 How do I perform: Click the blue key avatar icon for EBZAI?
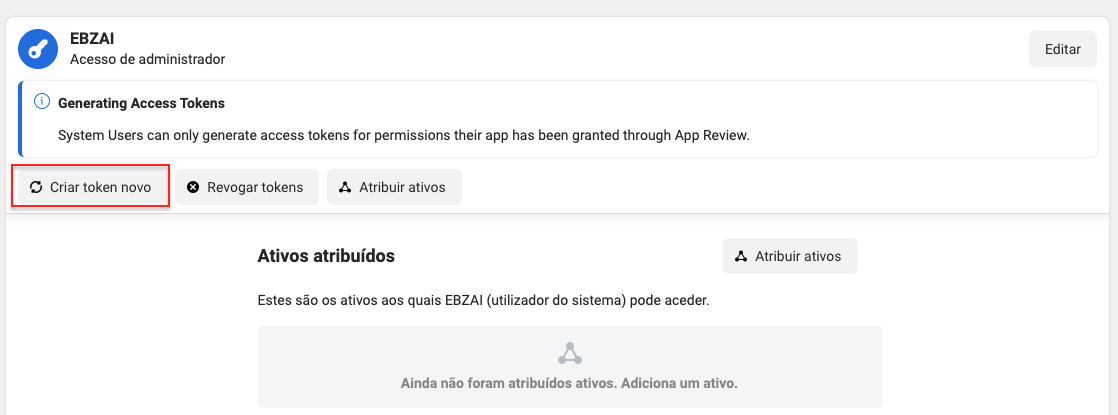[37, 49]
